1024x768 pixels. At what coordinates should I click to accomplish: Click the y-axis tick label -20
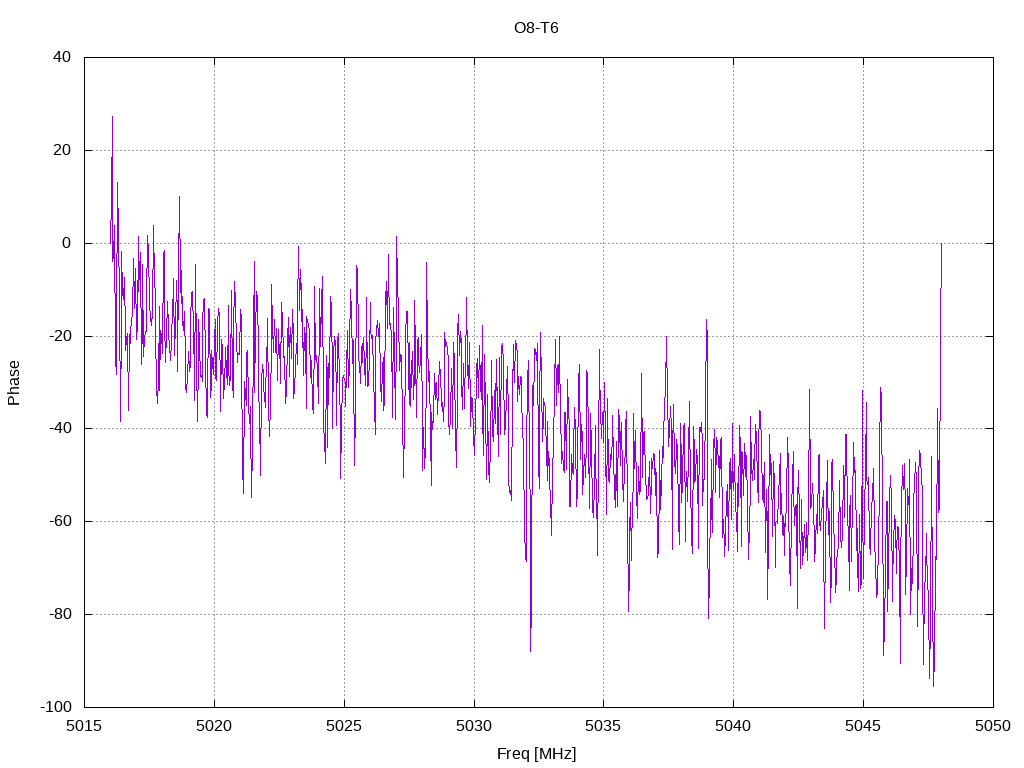pos(59,336)
